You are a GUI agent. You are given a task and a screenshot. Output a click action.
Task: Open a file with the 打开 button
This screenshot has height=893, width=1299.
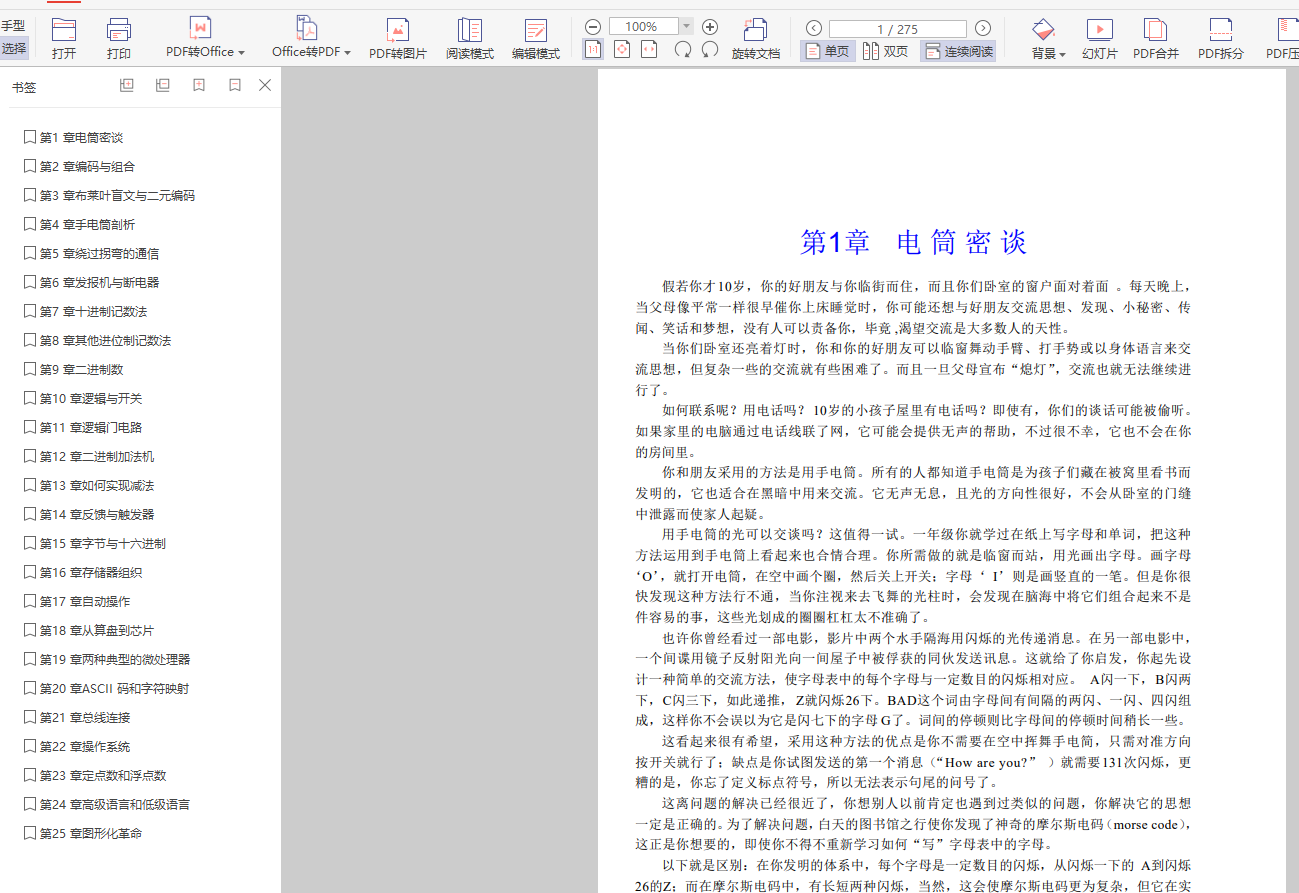pyautogui.click(x=64, y=39)
